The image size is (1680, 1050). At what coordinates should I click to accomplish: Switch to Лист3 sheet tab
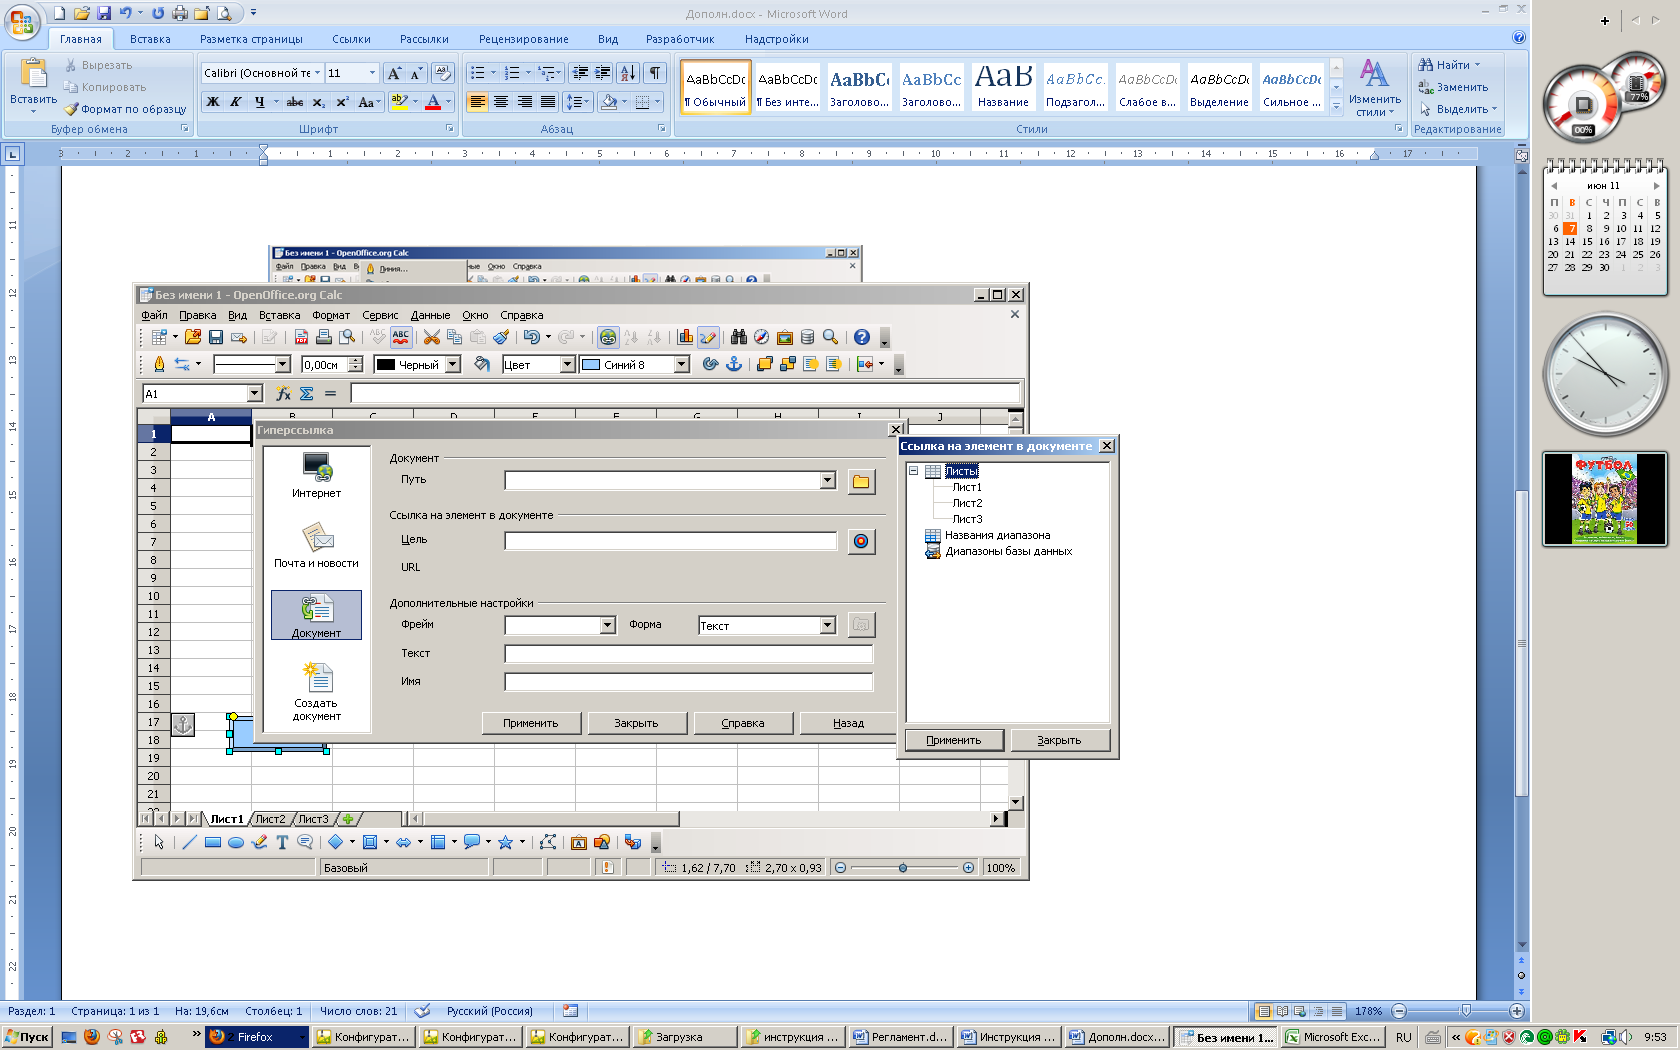(x=313, y=819)
